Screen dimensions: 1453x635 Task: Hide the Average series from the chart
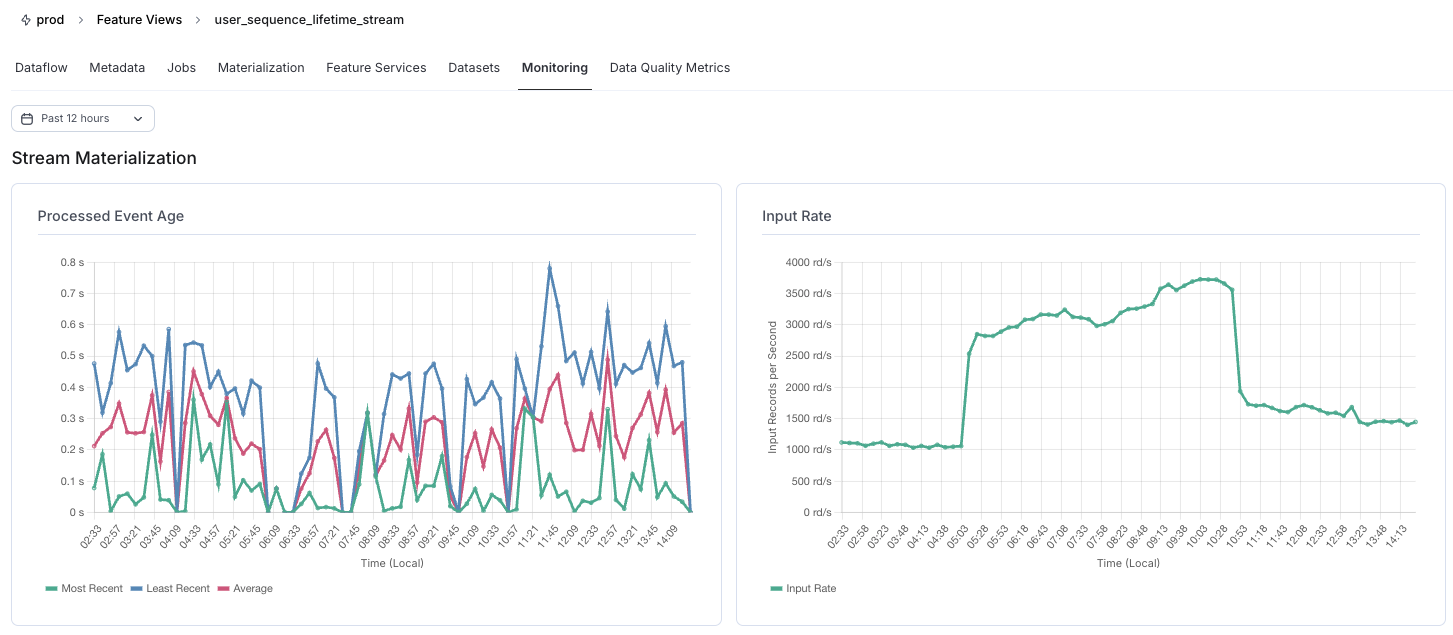[245, 588]
